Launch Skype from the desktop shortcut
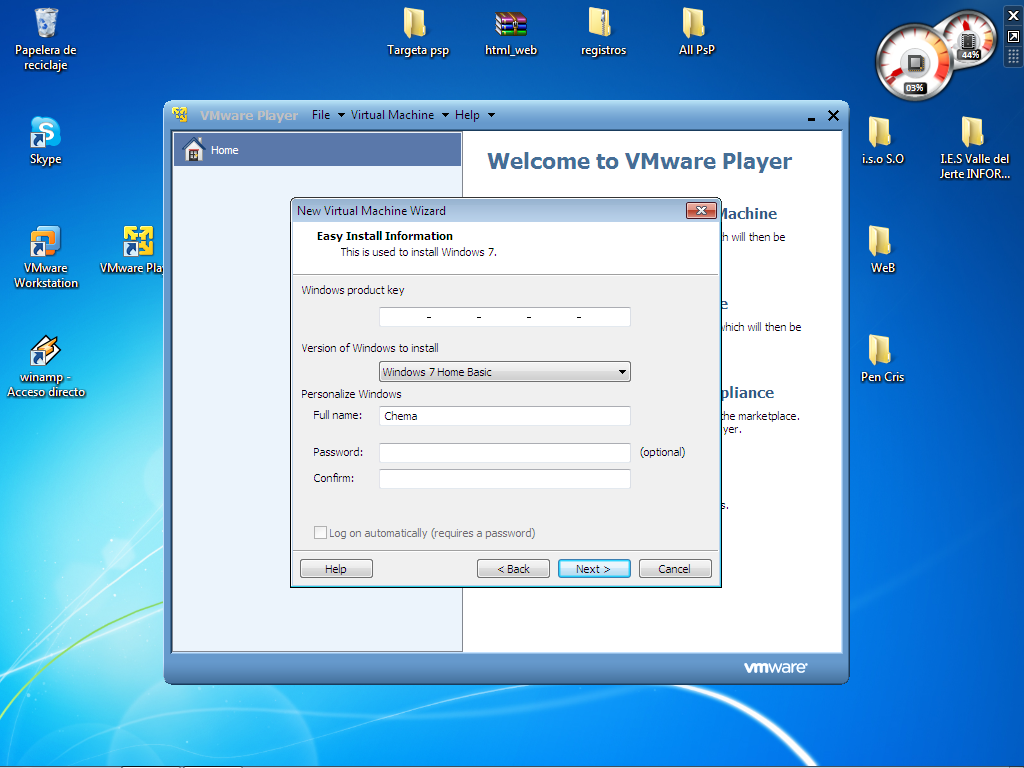 click(45, 132)
